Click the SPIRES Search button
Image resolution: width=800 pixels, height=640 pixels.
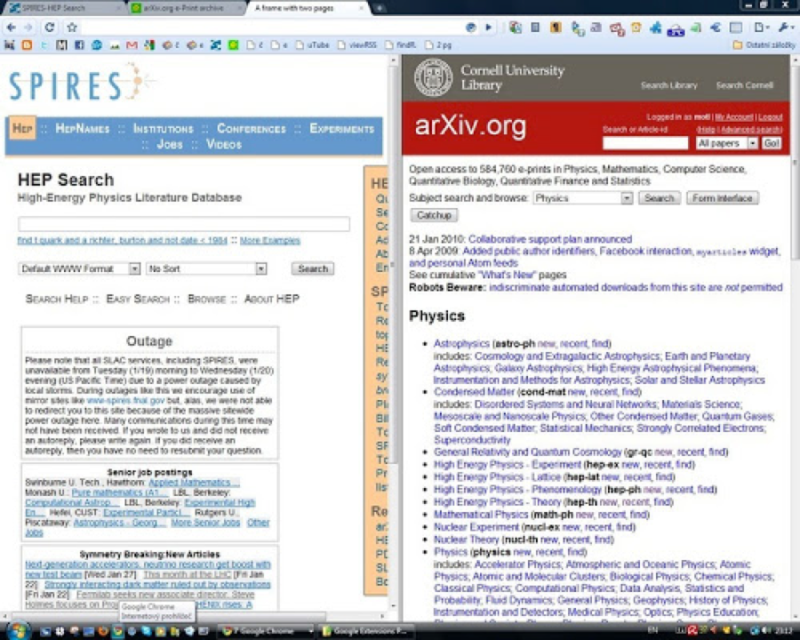coord(313,268)
